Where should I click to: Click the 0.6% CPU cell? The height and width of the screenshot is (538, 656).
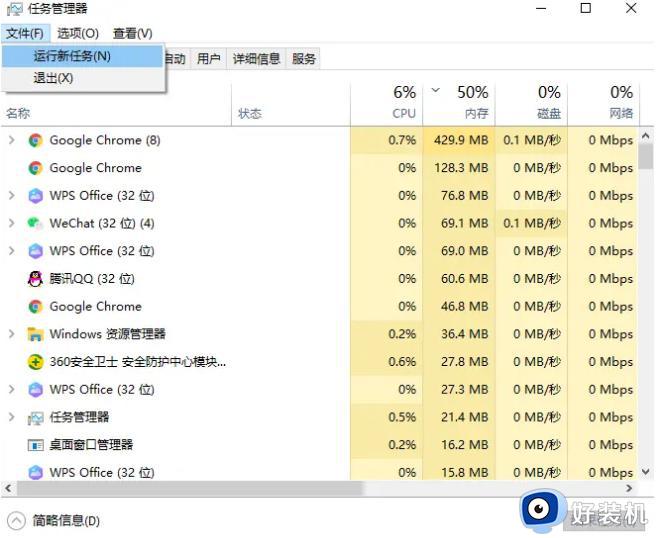(387, 361)
